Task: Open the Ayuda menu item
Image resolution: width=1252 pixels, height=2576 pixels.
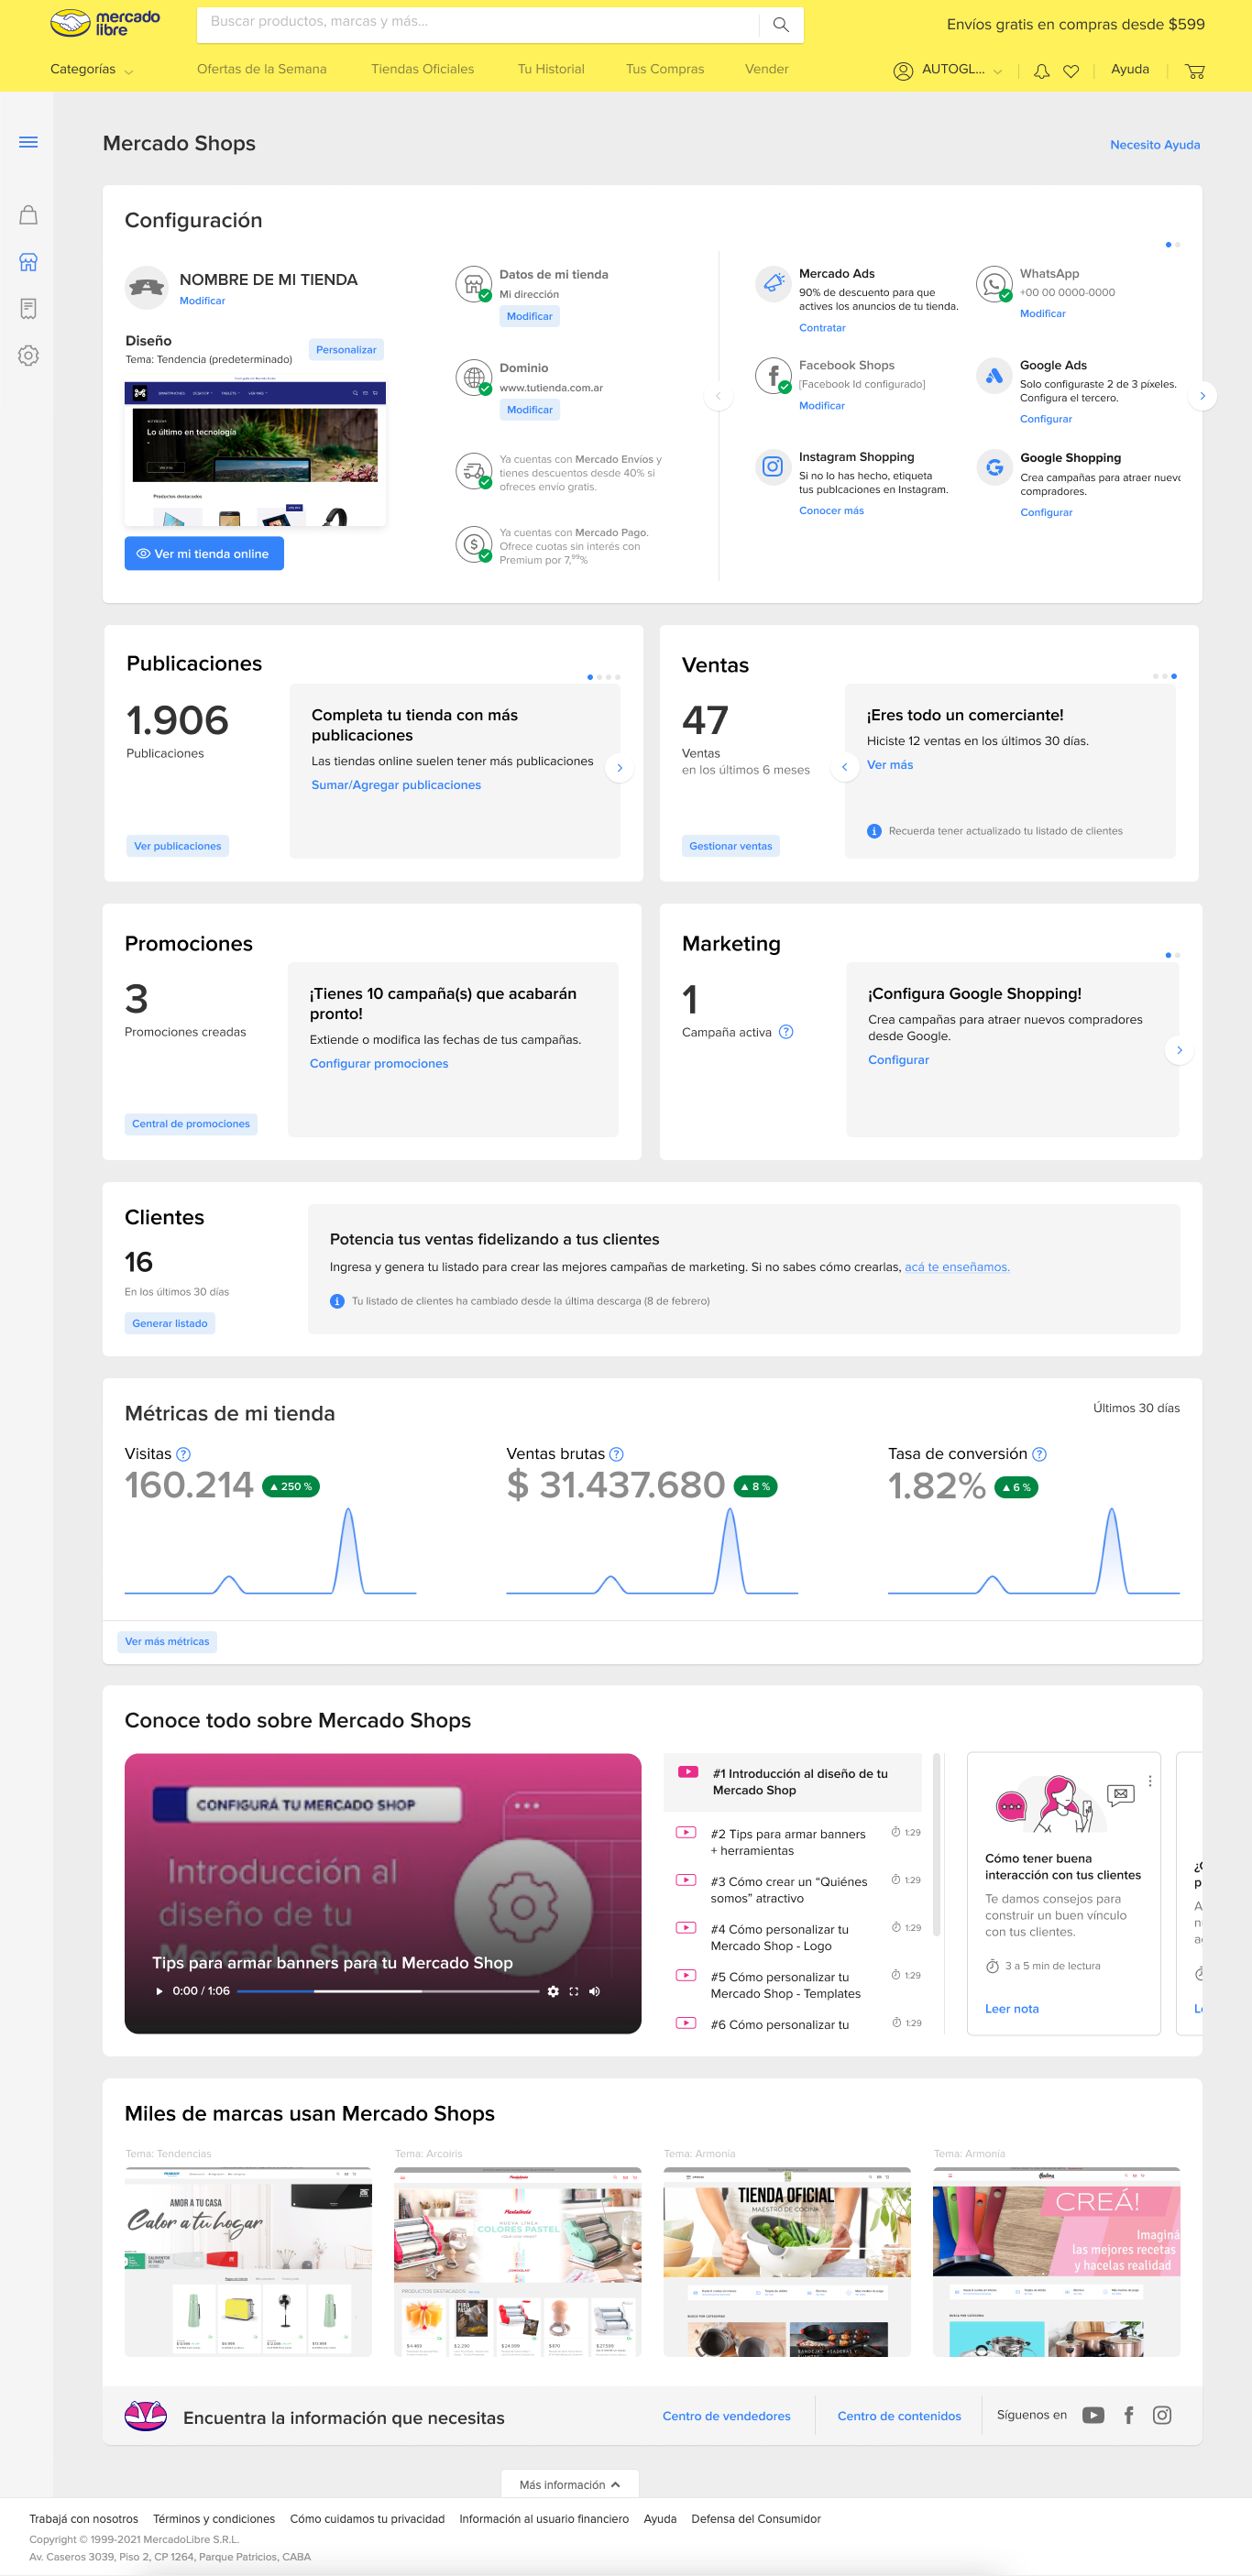Action: point(1130,69)
